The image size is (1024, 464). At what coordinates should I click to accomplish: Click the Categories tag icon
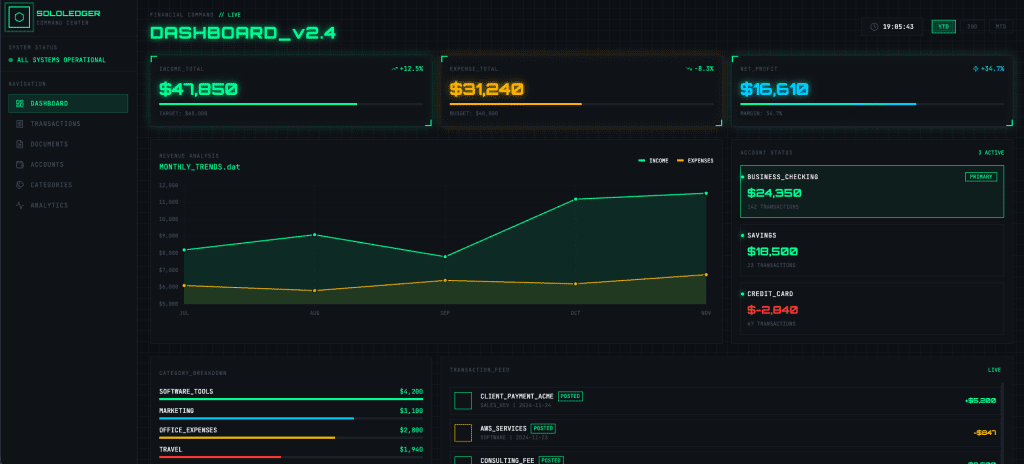click(x=20, y=185)
